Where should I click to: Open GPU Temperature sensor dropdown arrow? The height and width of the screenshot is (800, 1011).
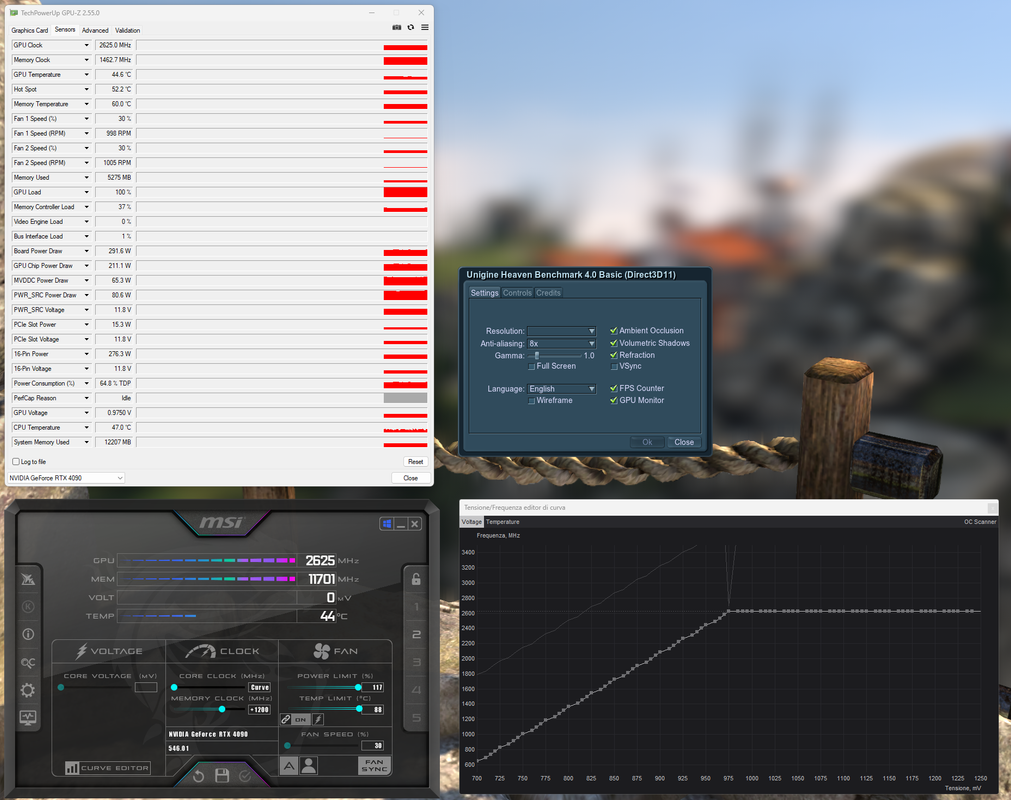point(86,75)
